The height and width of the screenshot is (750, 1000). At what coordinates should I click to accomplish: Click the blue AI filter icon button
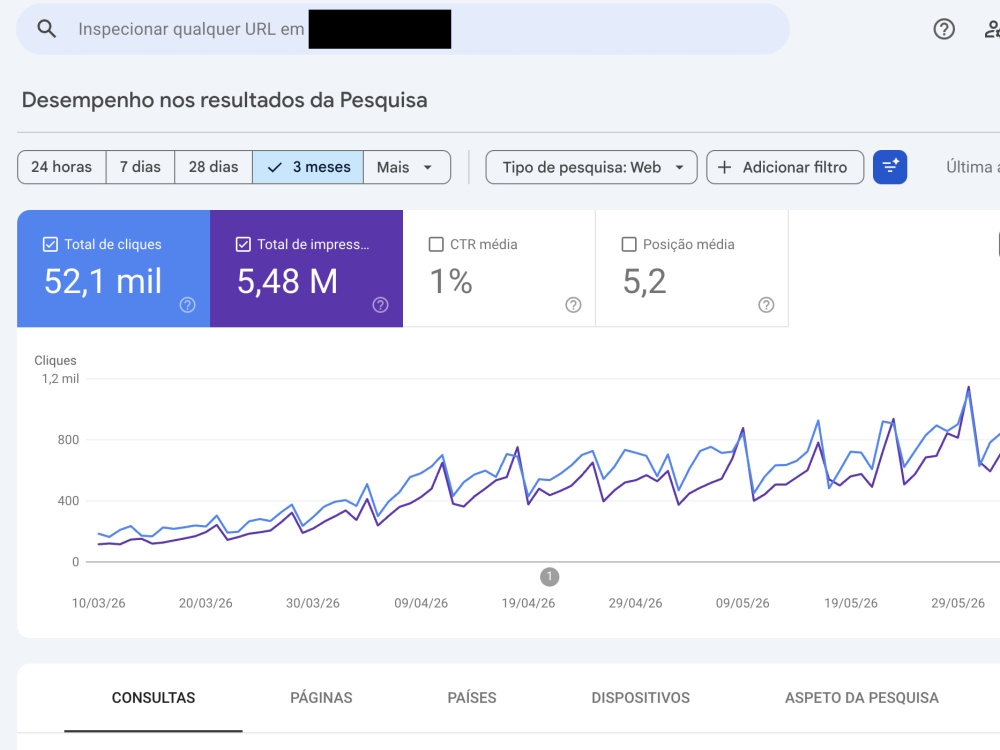click(890, 167)
